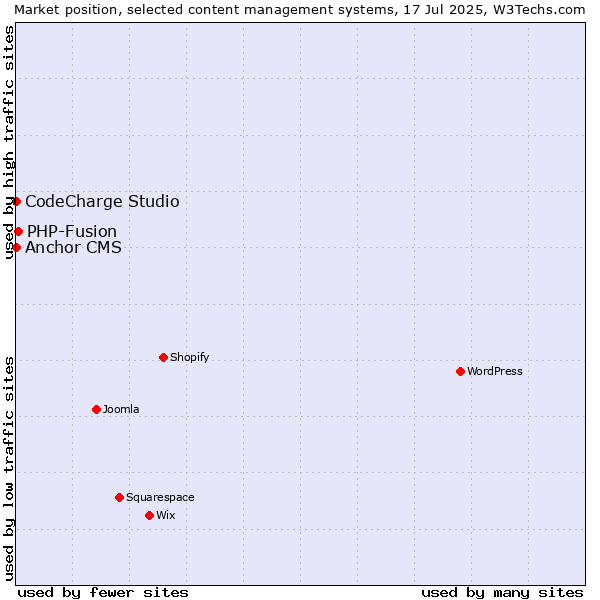The height and width of the screenshot is (600, 600).
Task: Click the 'Anchor CMS' label
Action: [x=73, y=248]
